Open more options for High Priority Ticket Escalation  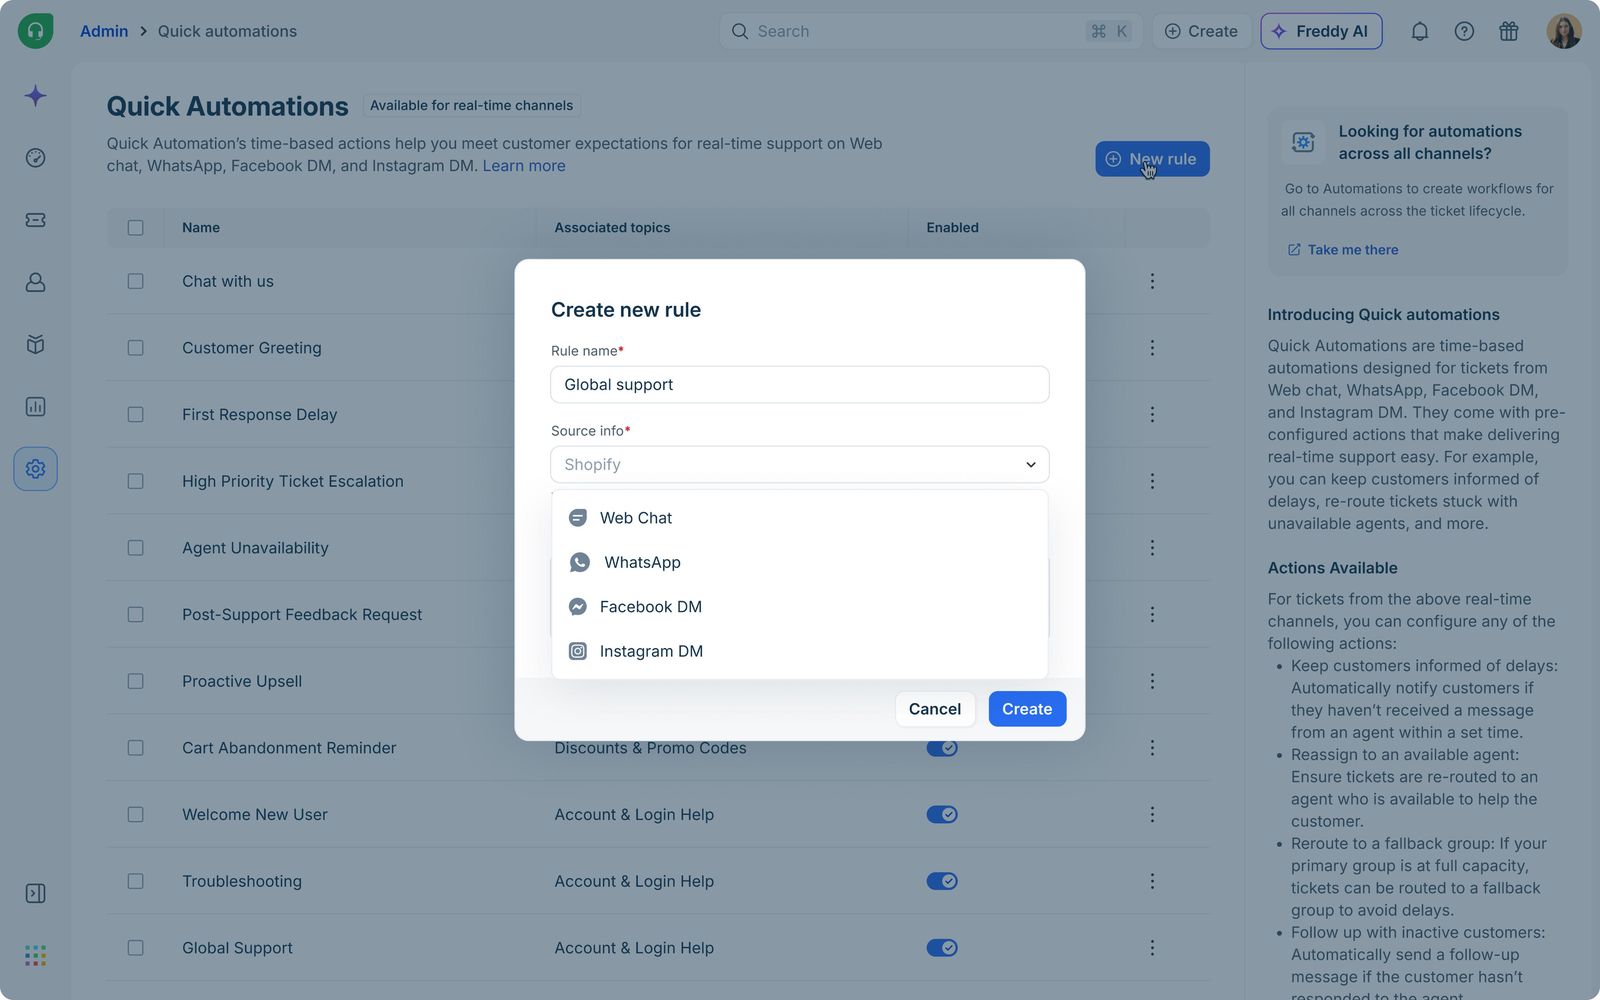coord(1152,481)
